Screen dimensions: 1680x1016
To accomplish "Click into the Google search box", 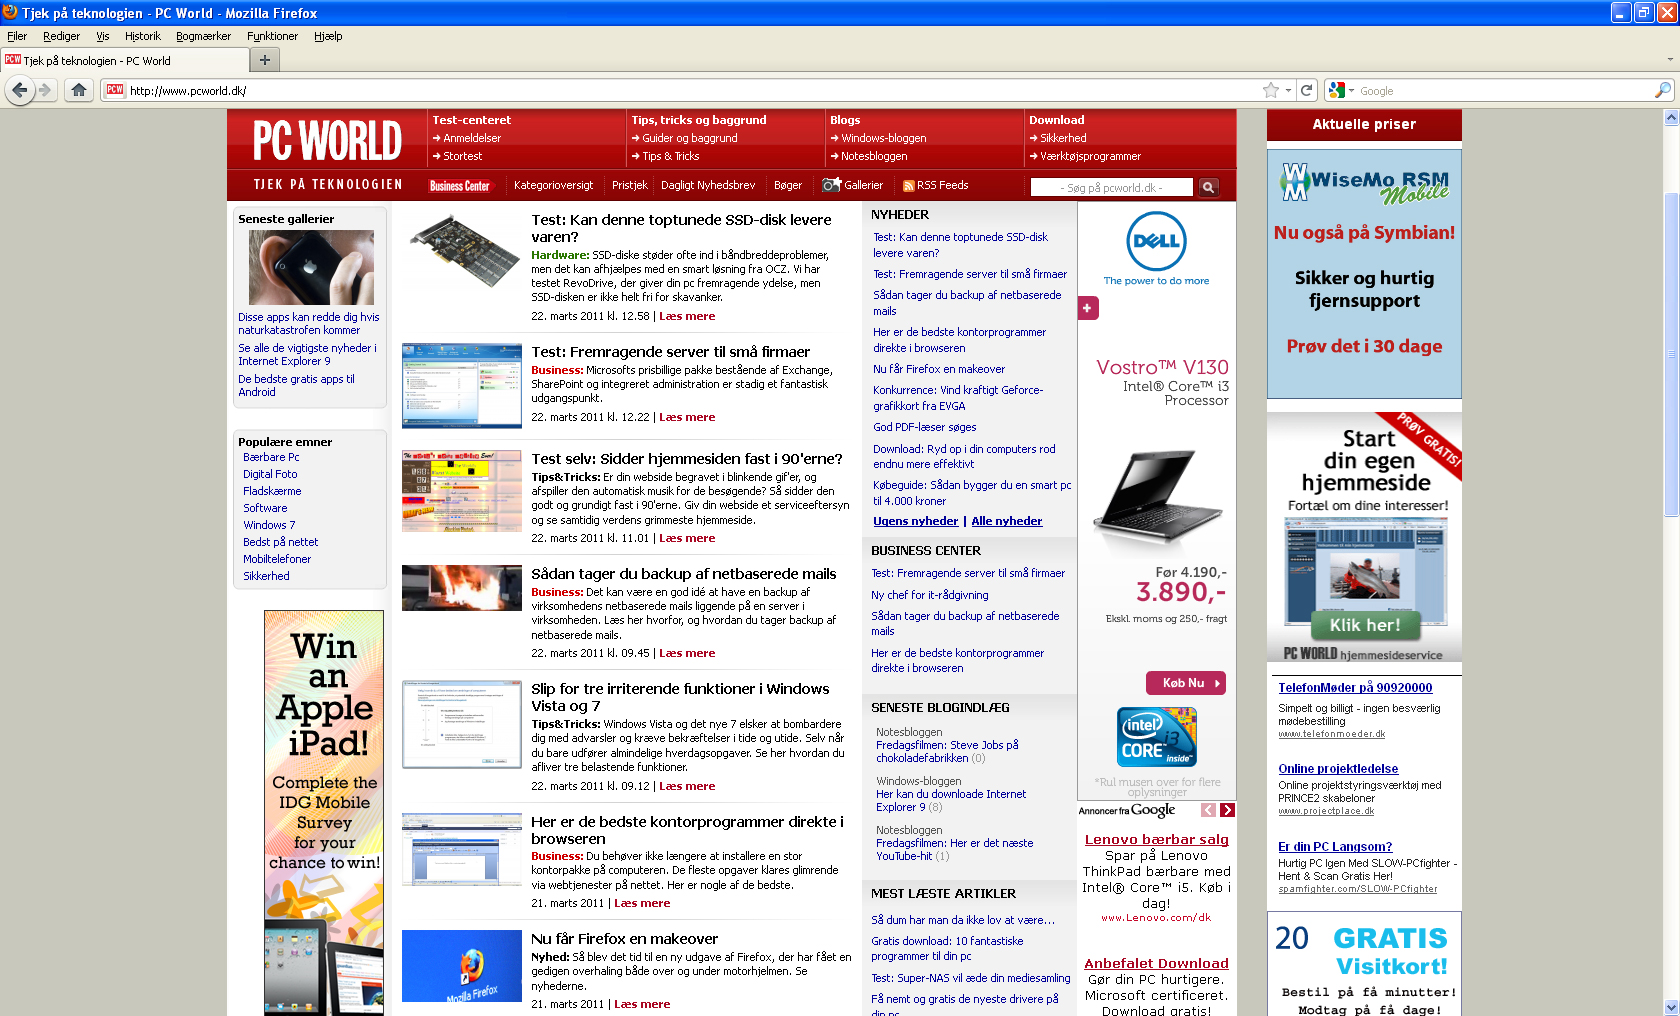I will coord(1504,90).
